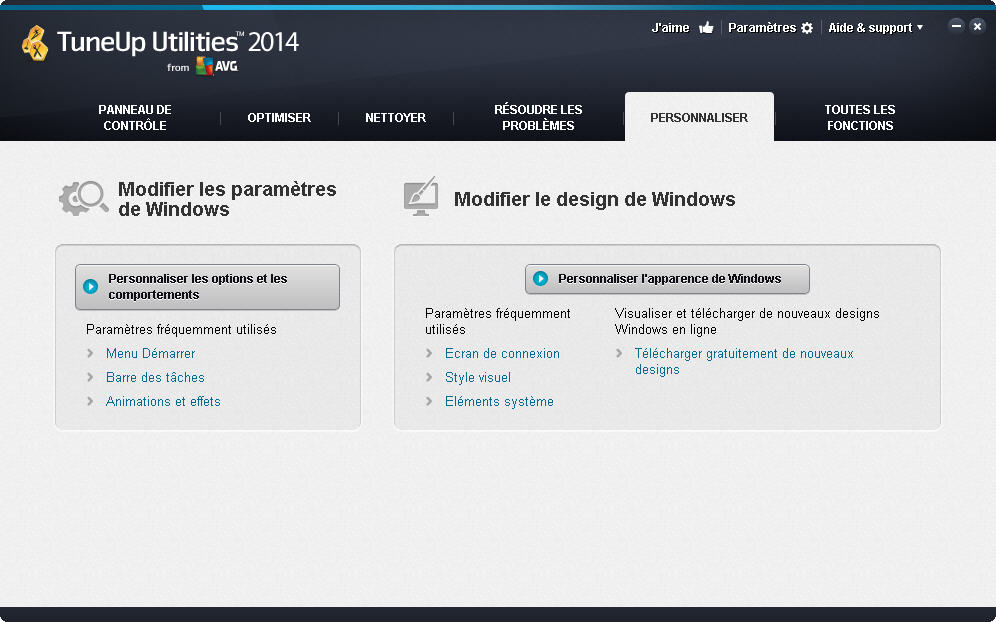996x622 pixels.
Task: Open the Ecran de connexion link
Action: tap(502, 353)
